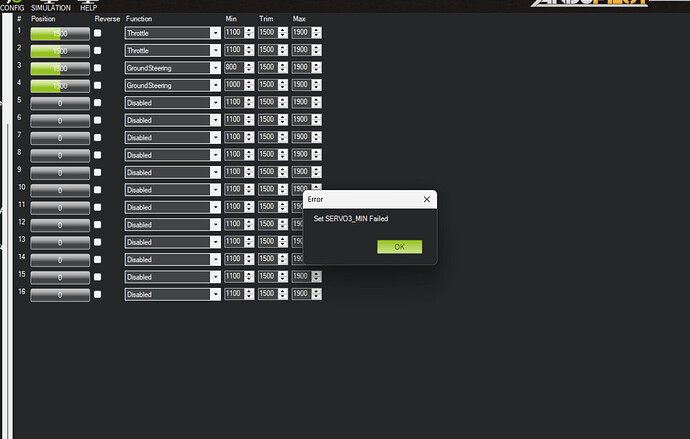Enable Reverse checkbox for servo 1
Screen dimensions: 690x439
[99, 33]
